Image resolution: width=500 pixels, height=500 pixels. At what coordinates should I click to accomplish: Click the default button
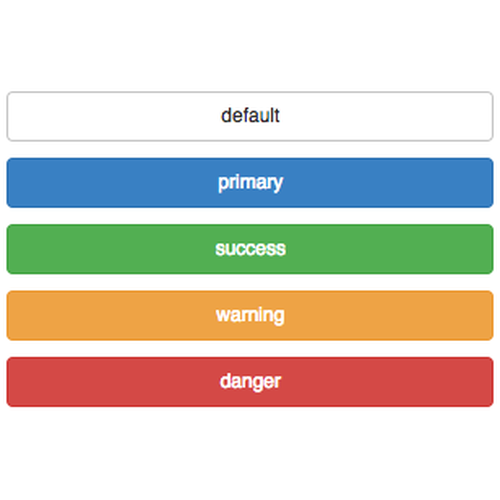pos(250,116)
